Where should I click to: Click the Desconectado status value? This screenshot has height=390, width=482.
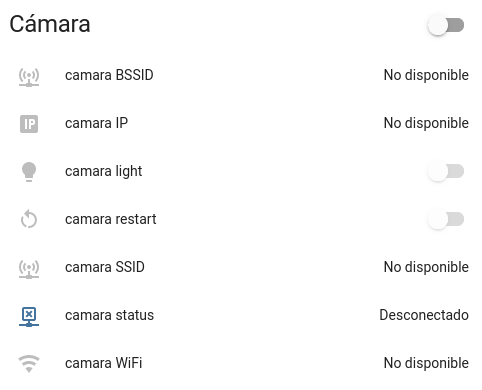[x=424, y=315]
